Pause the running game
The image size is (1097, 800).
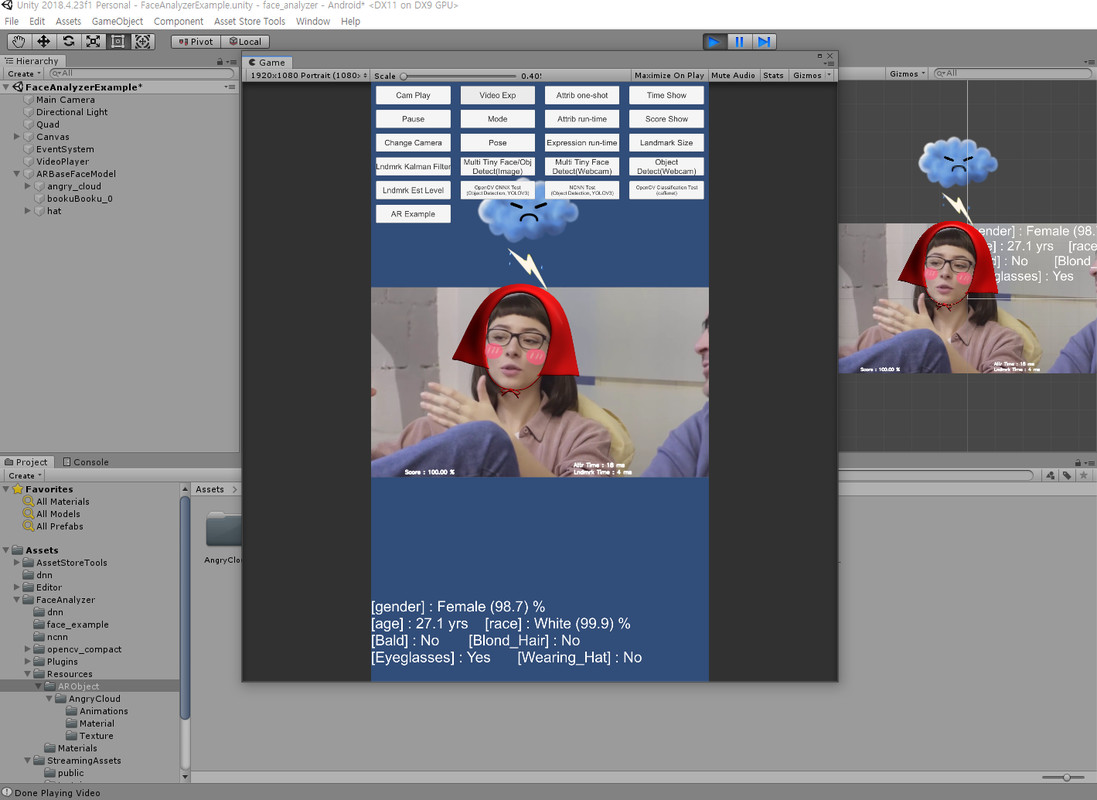click(739, 42)
